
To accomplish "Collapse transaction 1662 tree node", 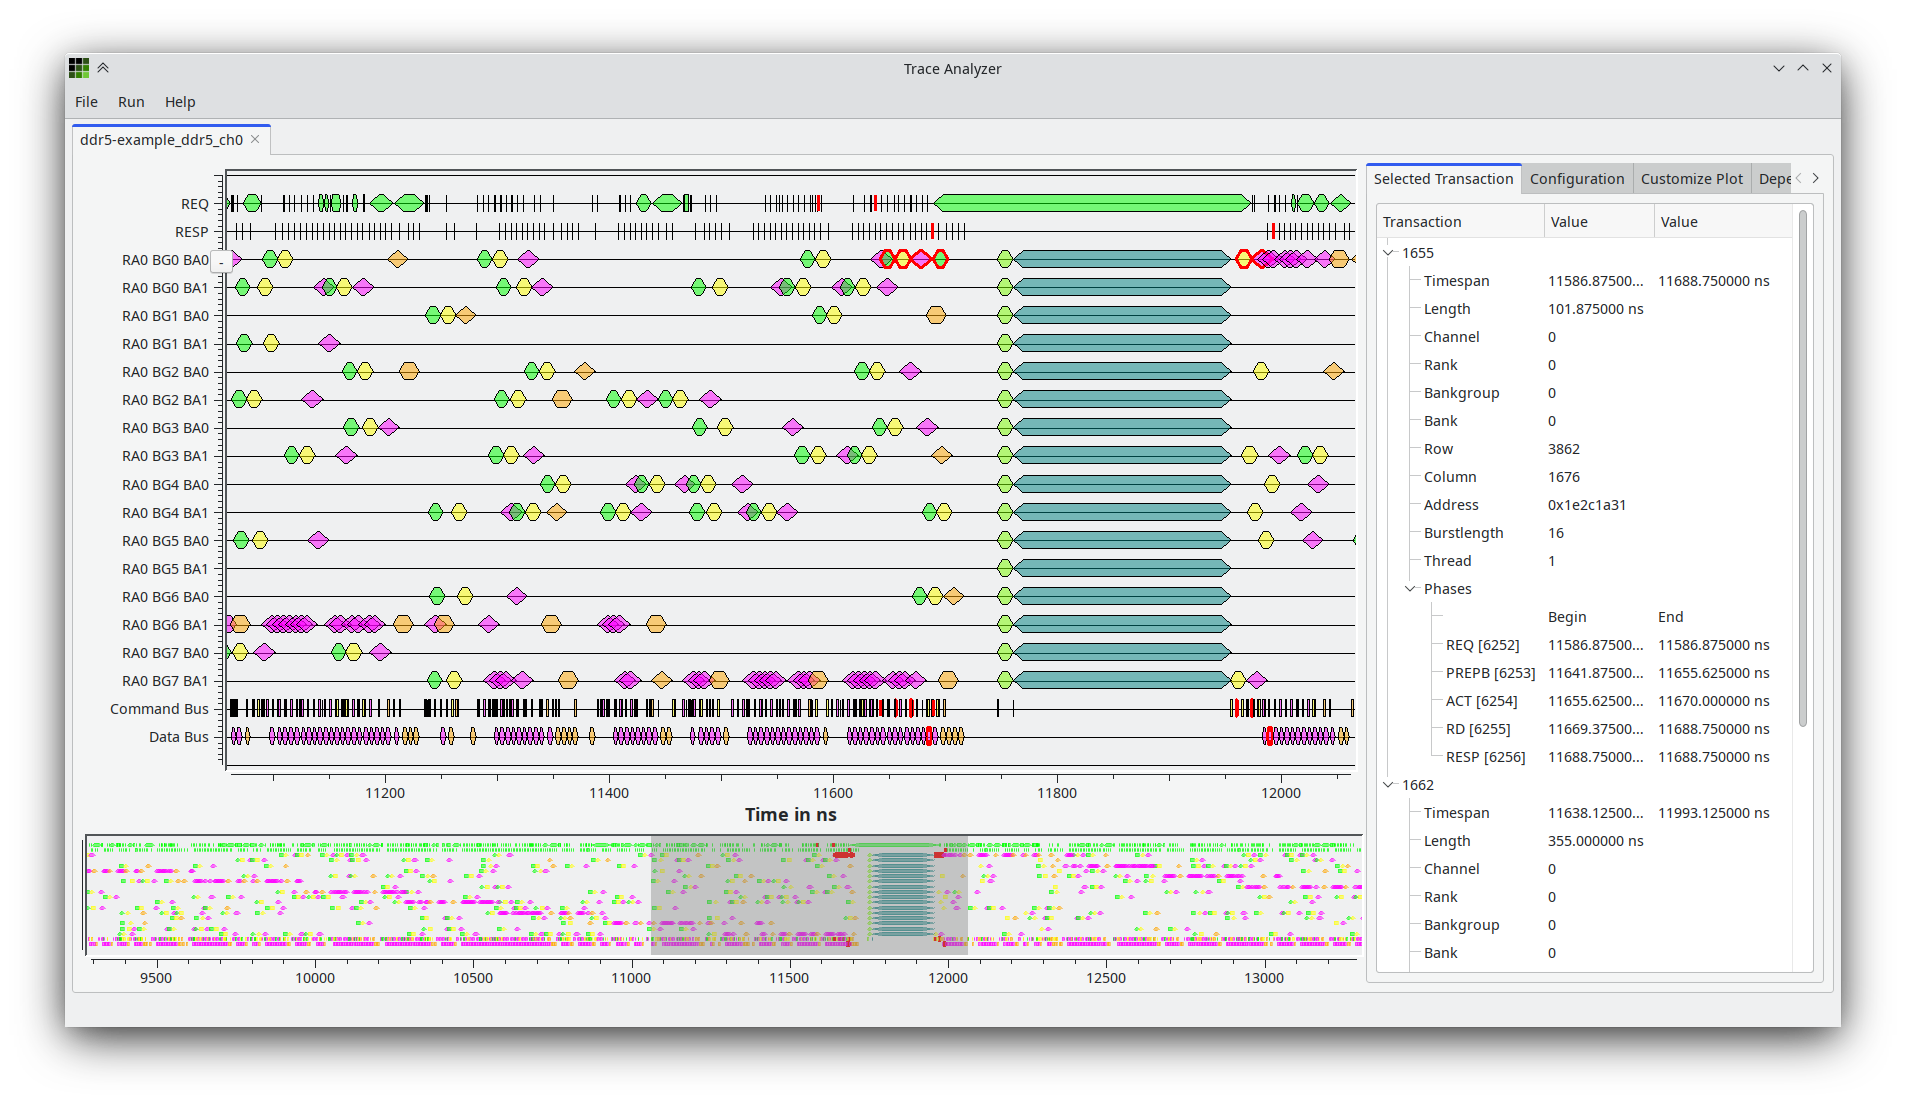I will click(1388, 785).
